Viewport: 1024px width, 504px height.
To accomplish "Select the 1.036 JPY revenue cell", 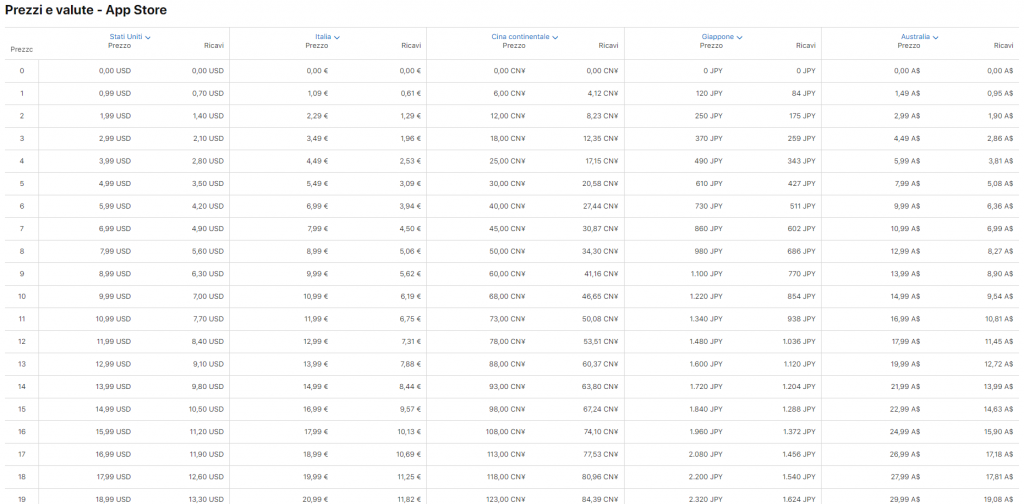I will click(x=800, y=341).
